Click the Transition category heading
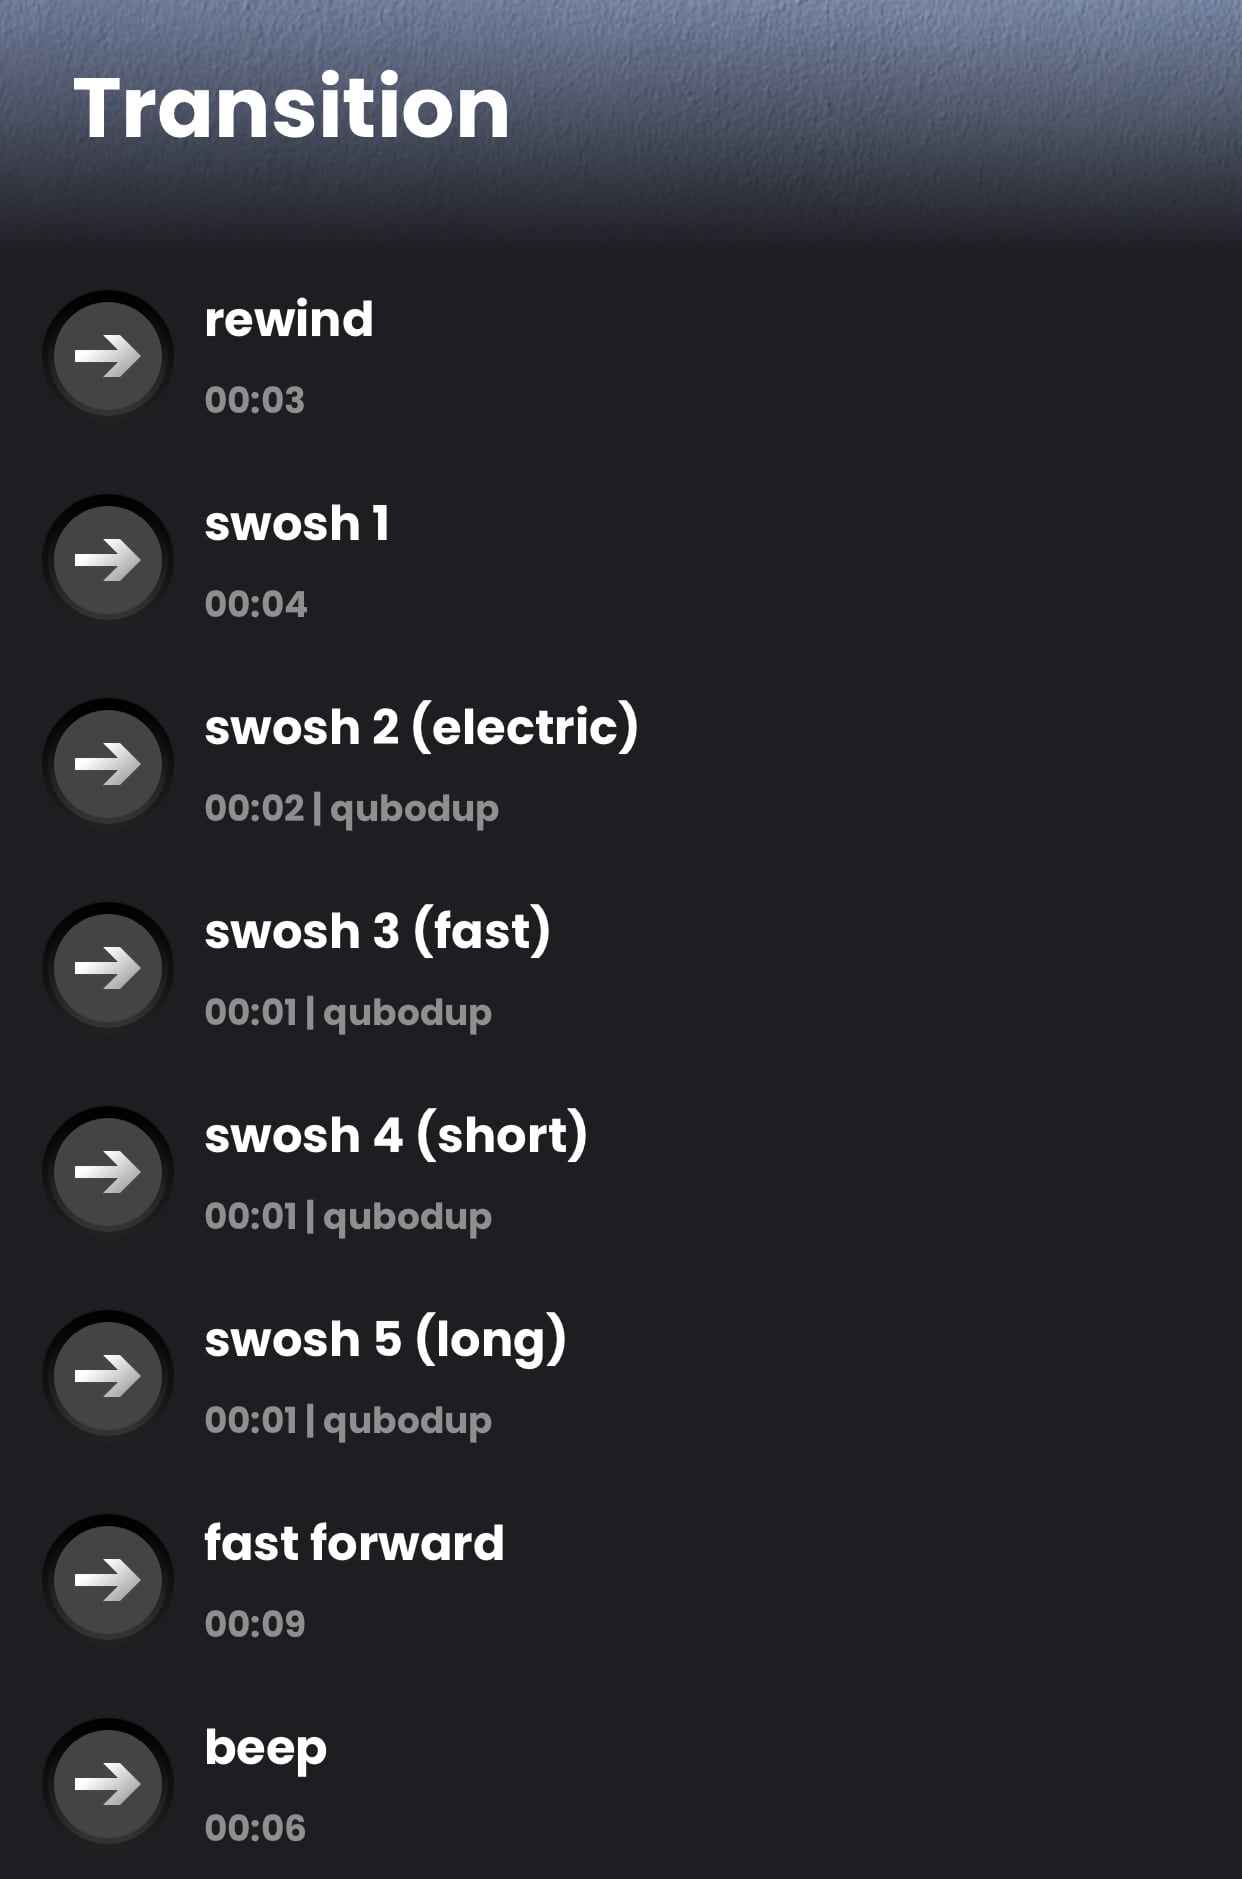Image resolution: width=1242 pixels, height=1879 pixels. (x=291, y=108)
